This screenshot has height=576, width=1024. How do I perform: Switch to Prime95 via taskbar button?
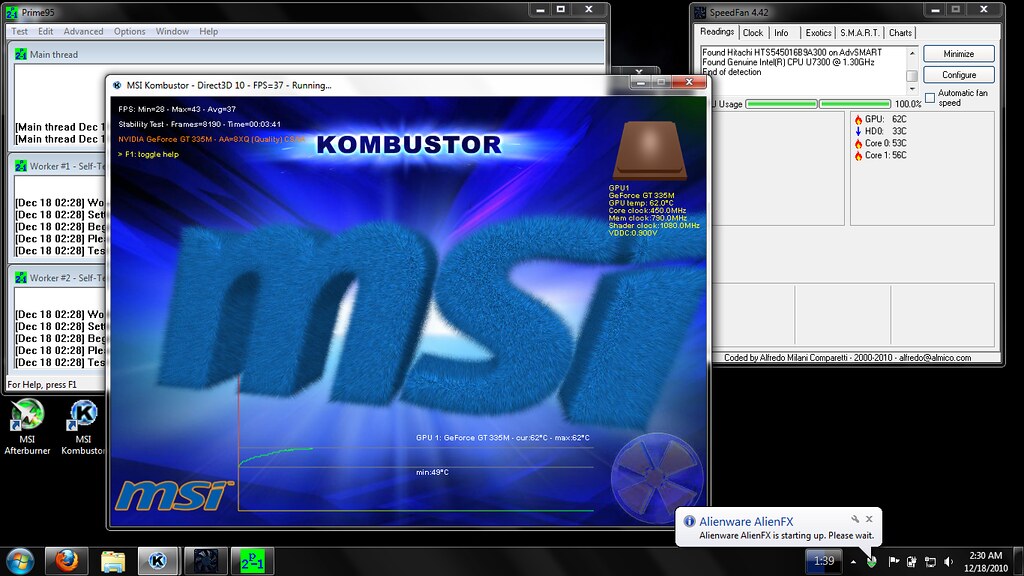(x=252, y=561)
